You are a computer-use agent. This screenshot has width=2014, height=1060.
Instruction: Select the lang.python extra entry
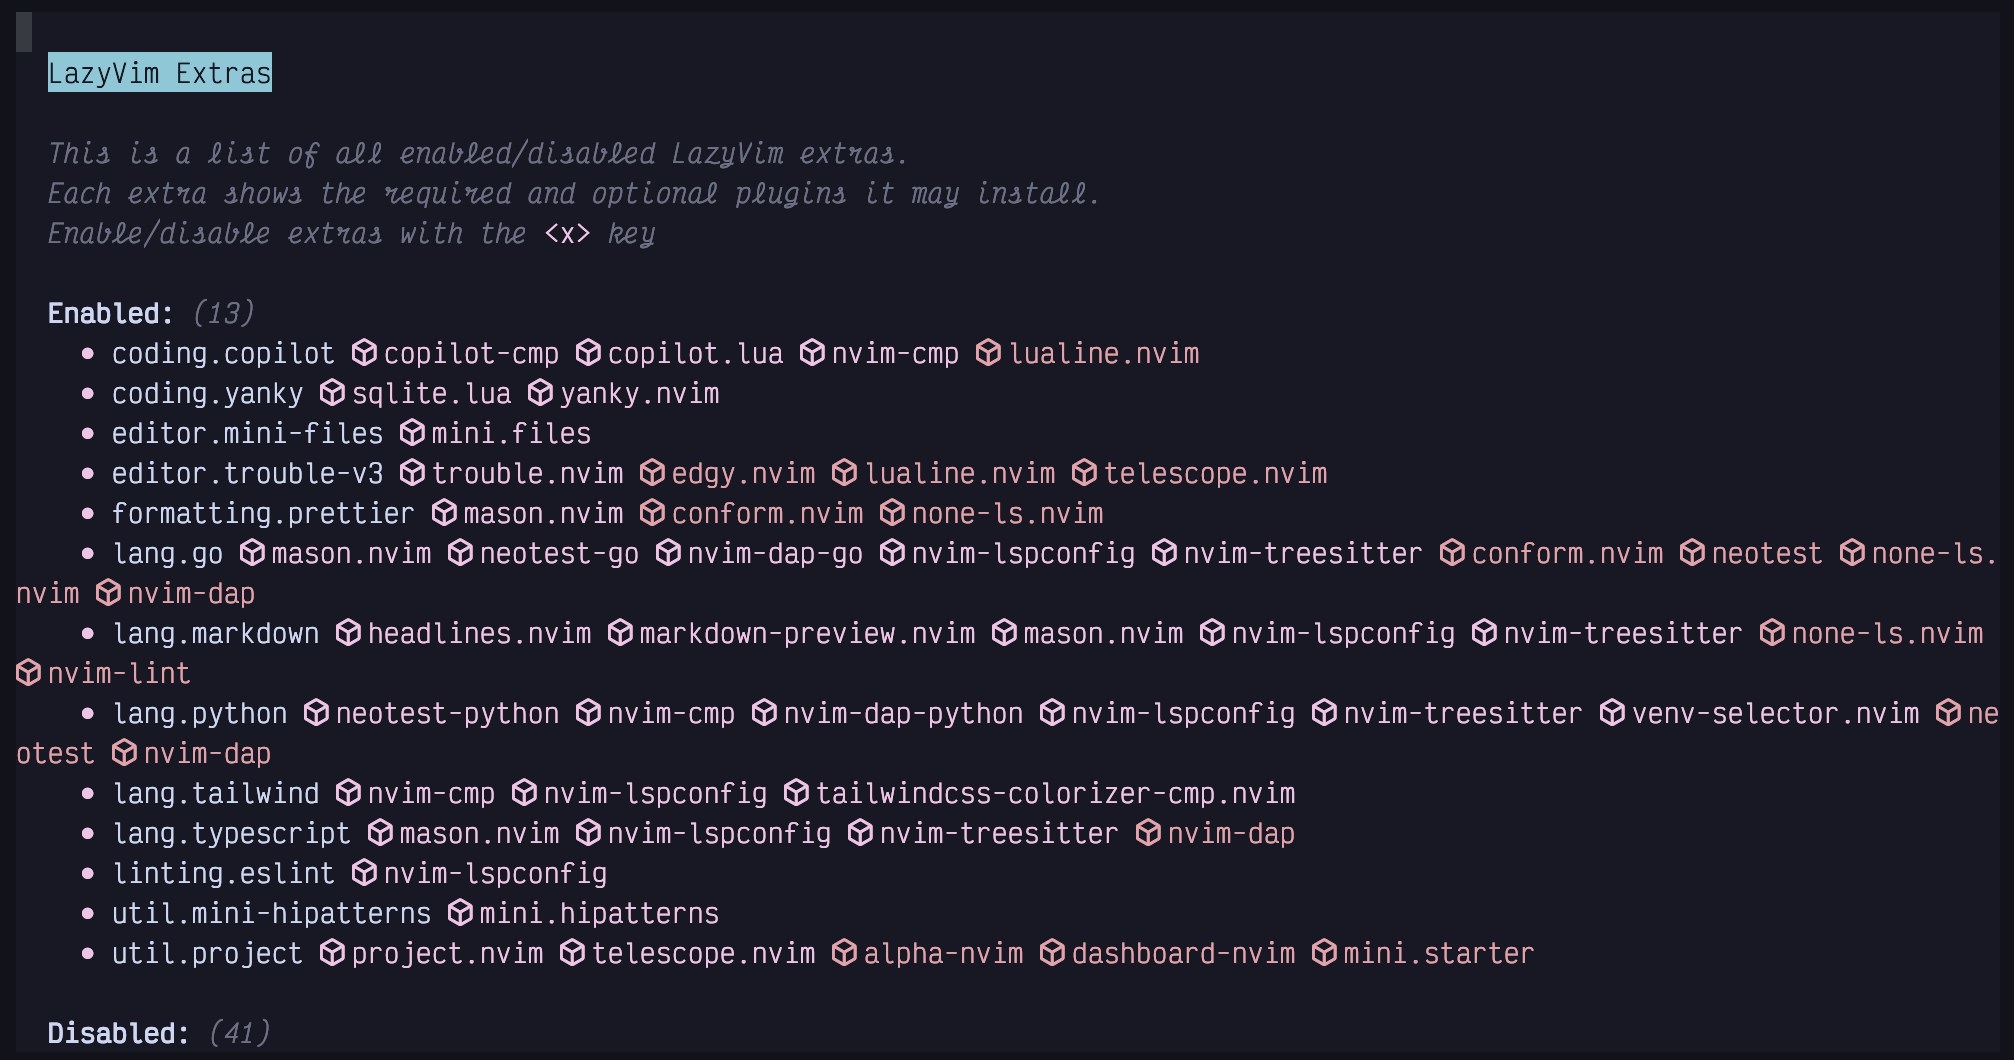(200, 713)
